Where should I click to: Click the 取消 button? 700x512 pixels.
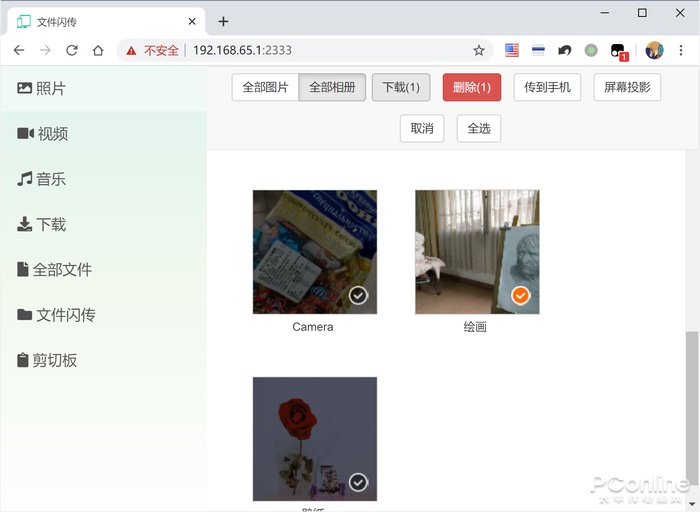(422, 129)
